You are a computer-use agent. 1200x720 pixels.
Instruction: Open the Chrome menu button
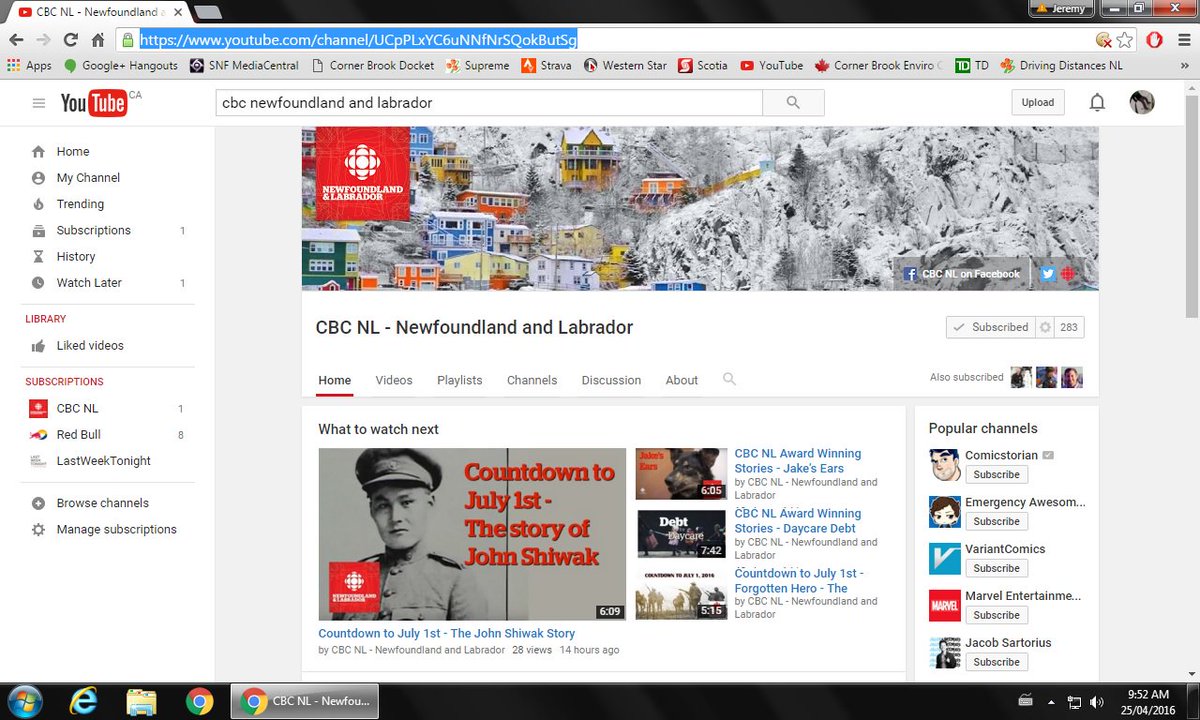point(1183,40)
